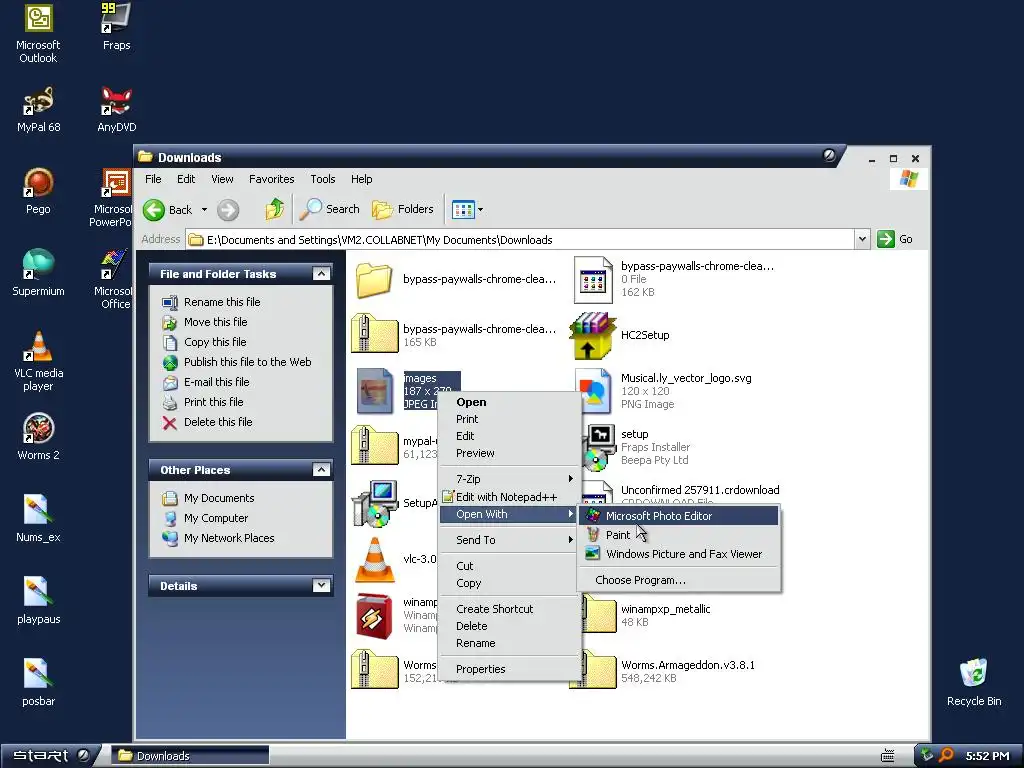Click the Start button

click(x=50, y=756)
